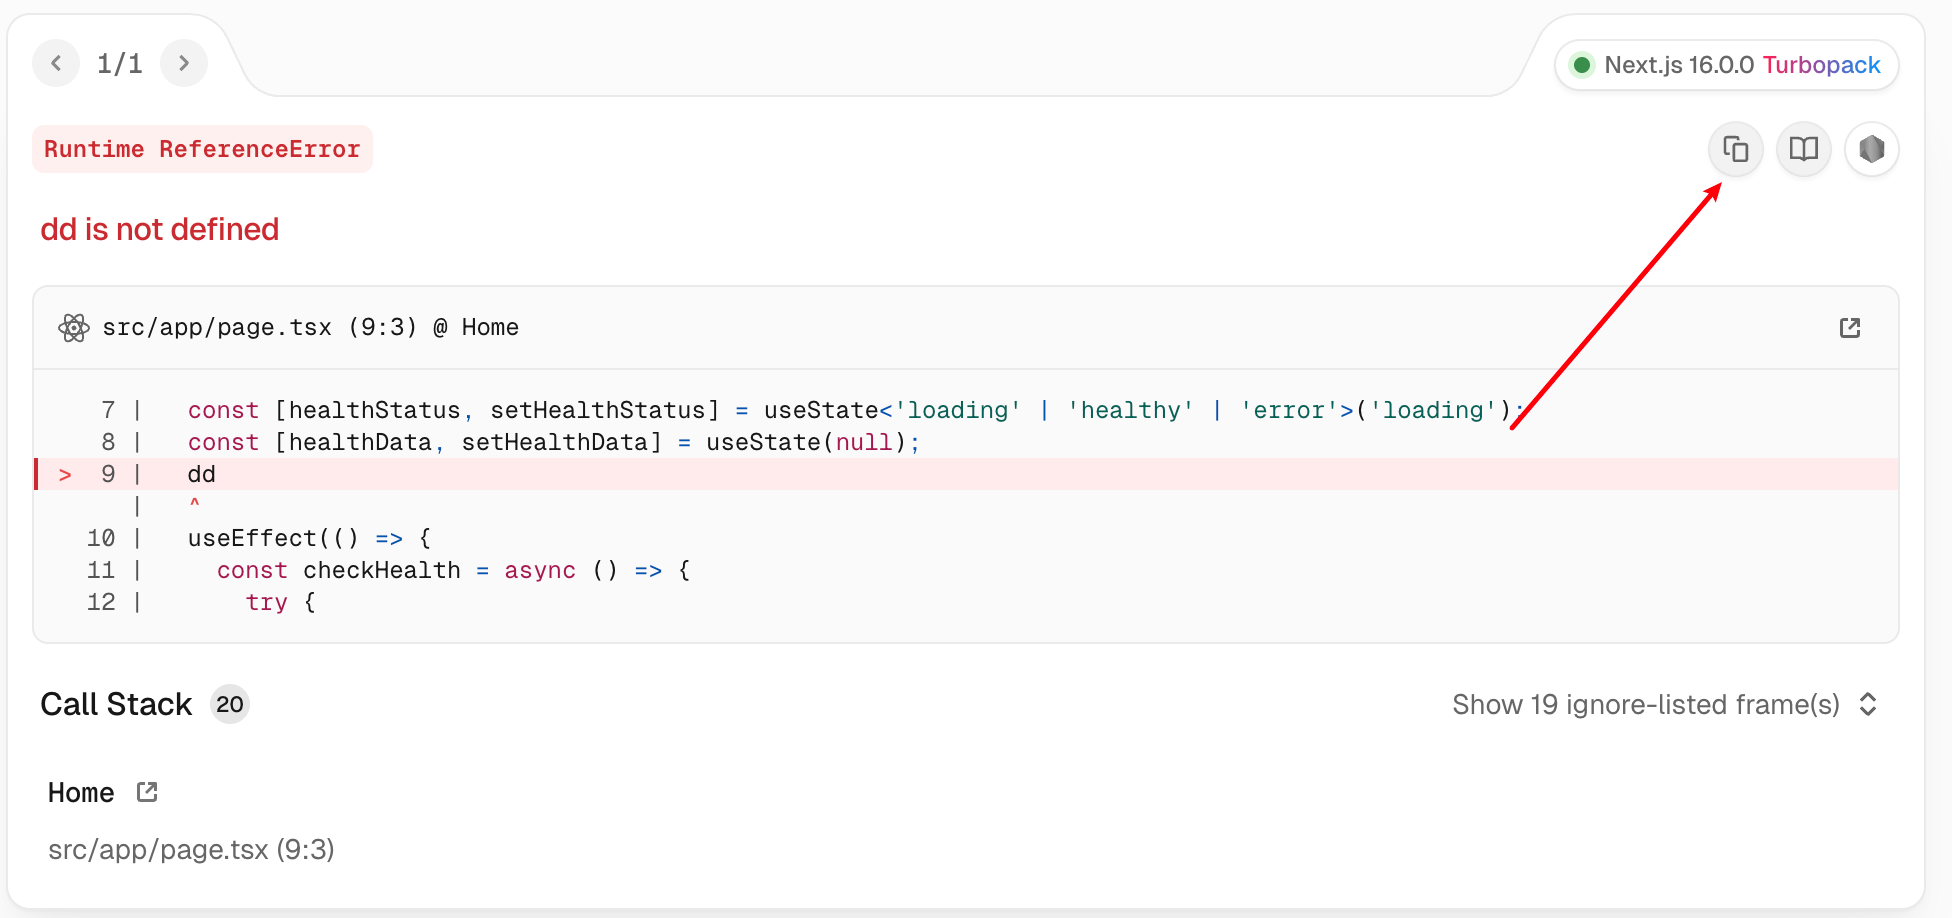
Task: Click the Call Stack count badge 20
Action: (229, 704)
